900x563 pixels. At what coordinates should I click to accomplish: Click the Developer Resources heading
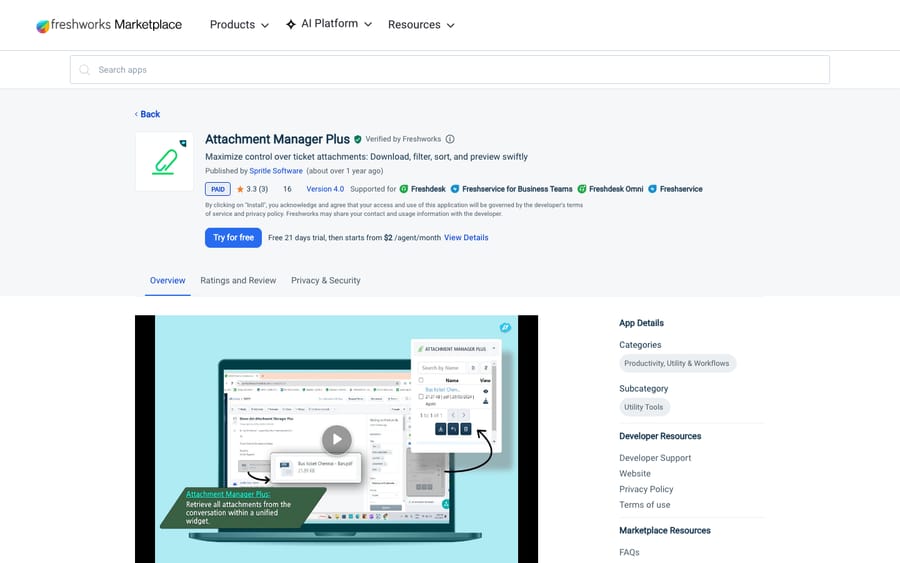point(660,436)
